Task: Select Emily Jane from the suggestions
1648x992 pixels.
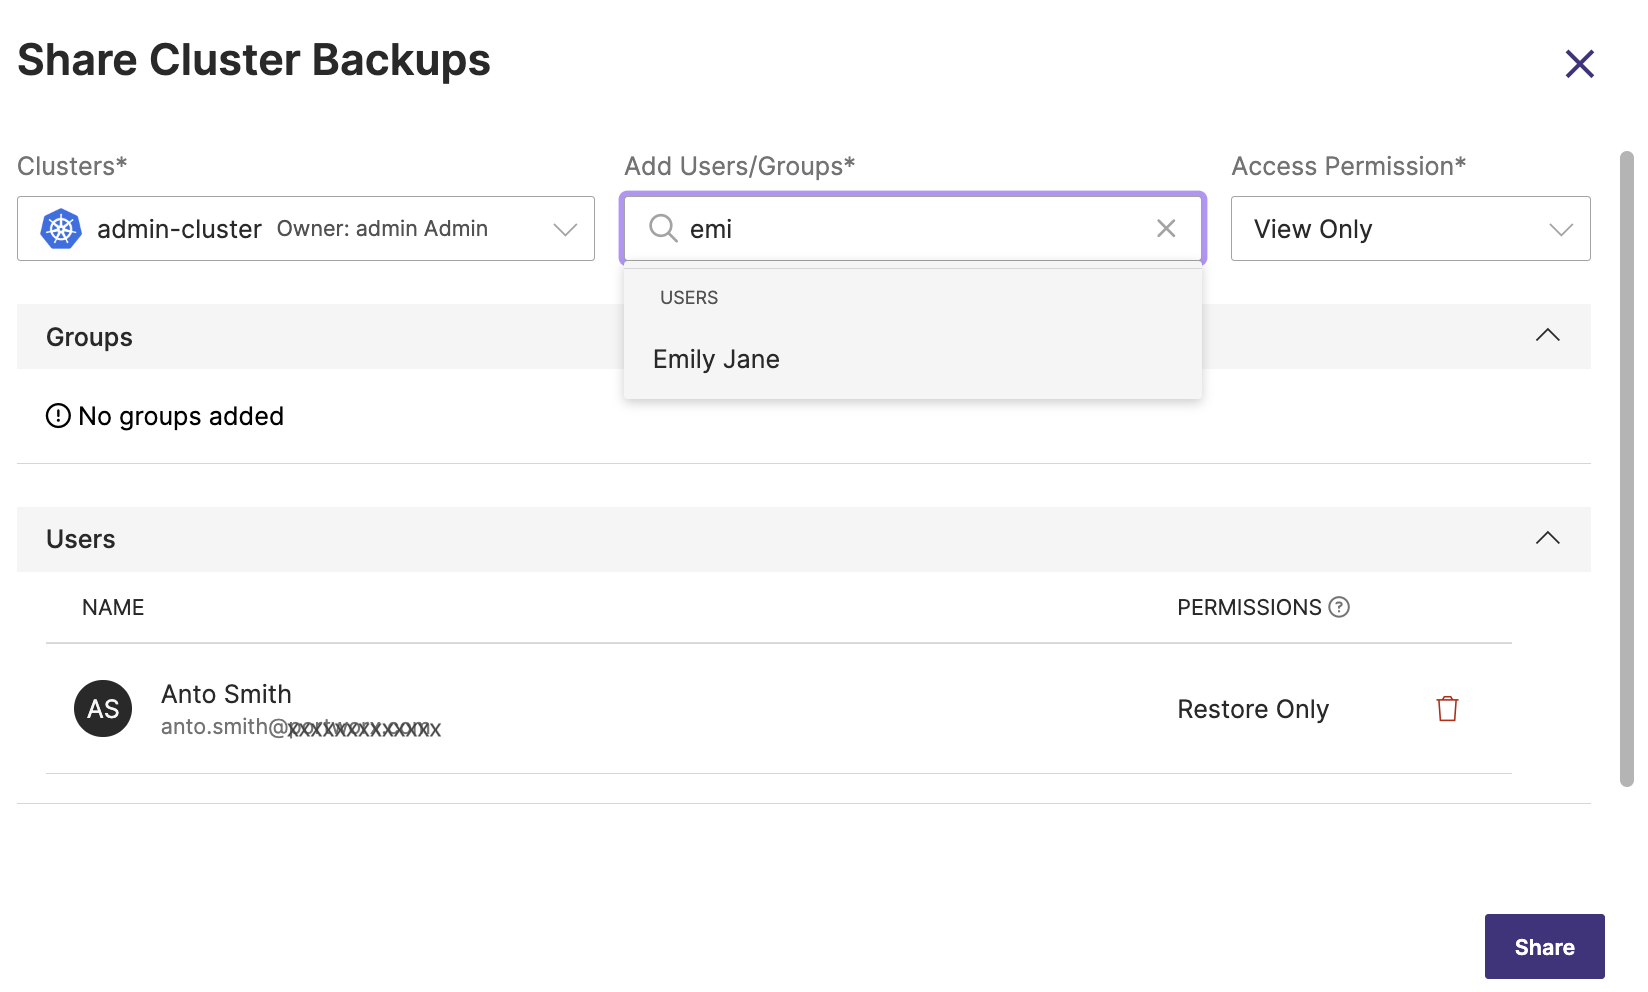Action: coord(716,360)
